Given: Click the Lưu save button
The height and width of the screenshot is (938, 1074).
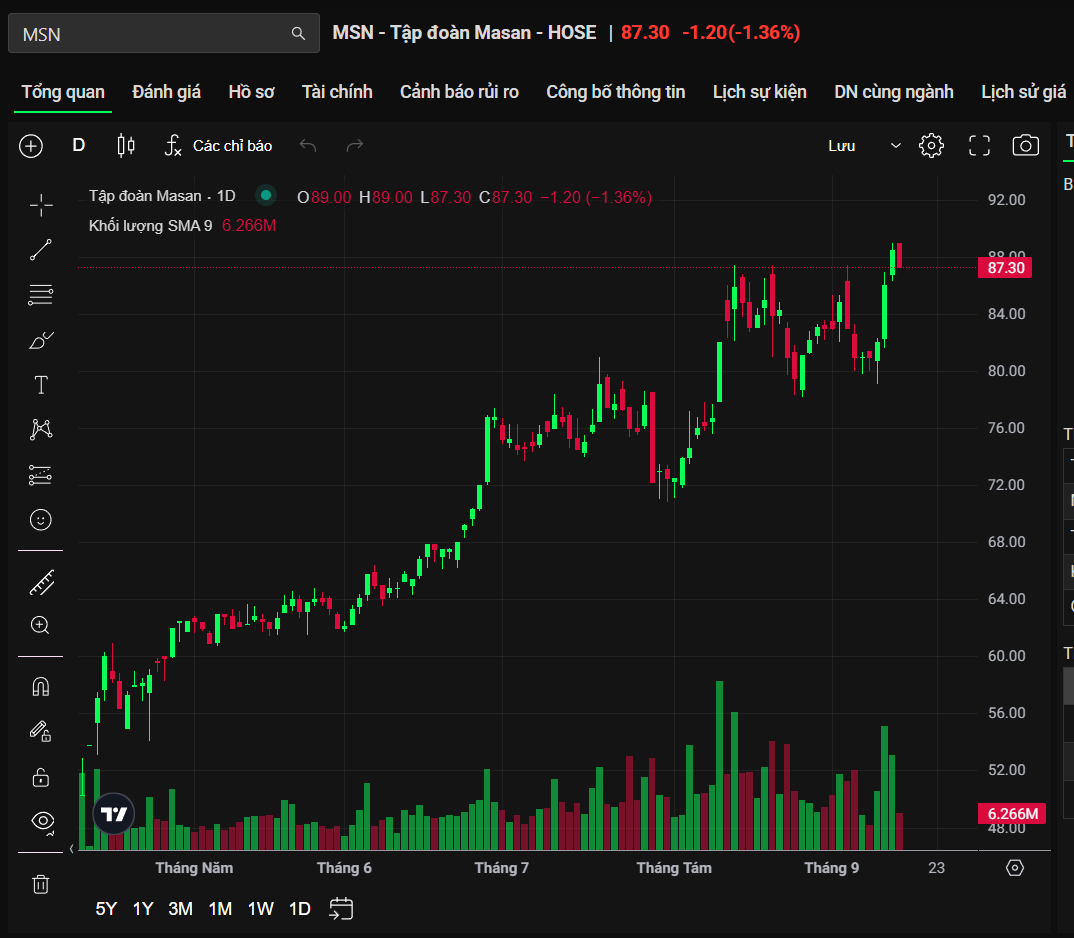Looking at the screenshot, I should click(842, 146).
